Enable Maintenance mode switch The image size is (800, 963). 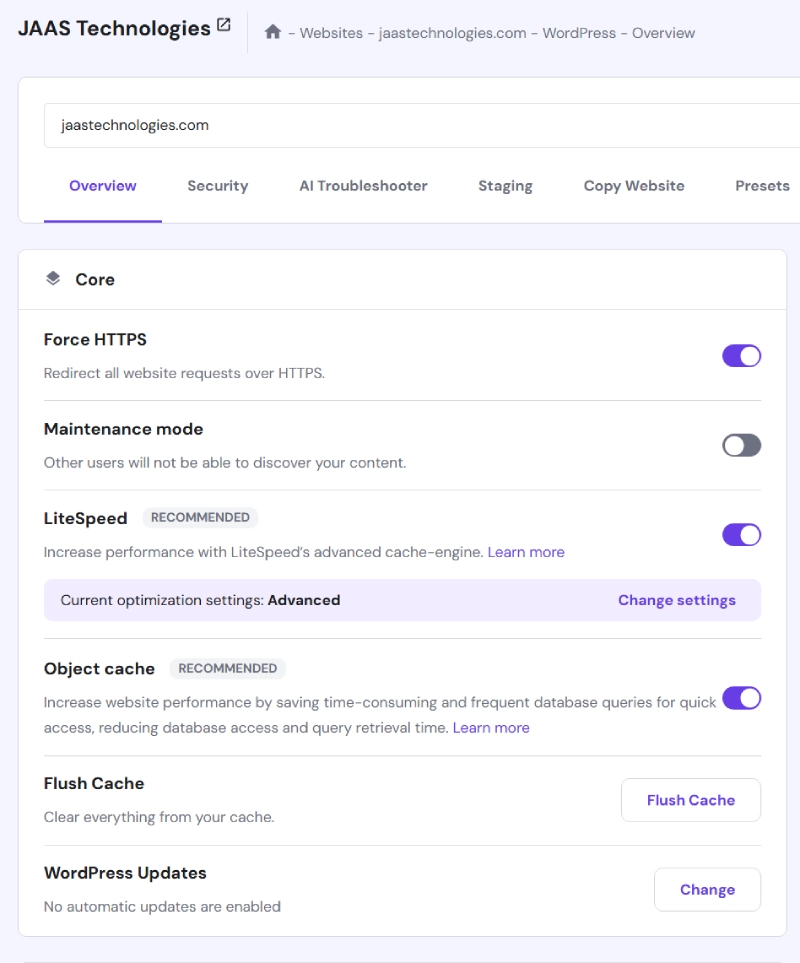click(x=741, y=445)
